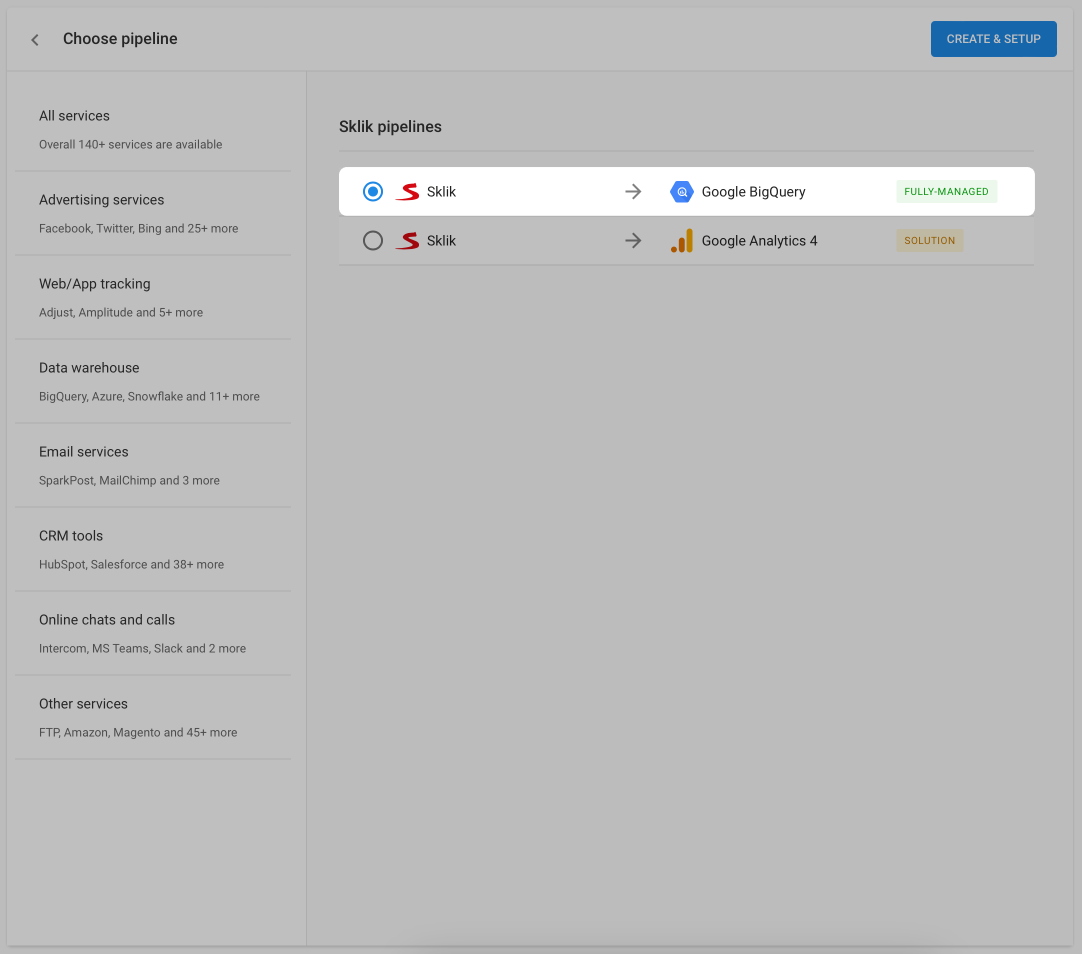Viewport: 1082px width, 954px height.
Task: Click 'Facebook, Twitter, Bing and 25+ more' text
Action: (x=139, y=228)
